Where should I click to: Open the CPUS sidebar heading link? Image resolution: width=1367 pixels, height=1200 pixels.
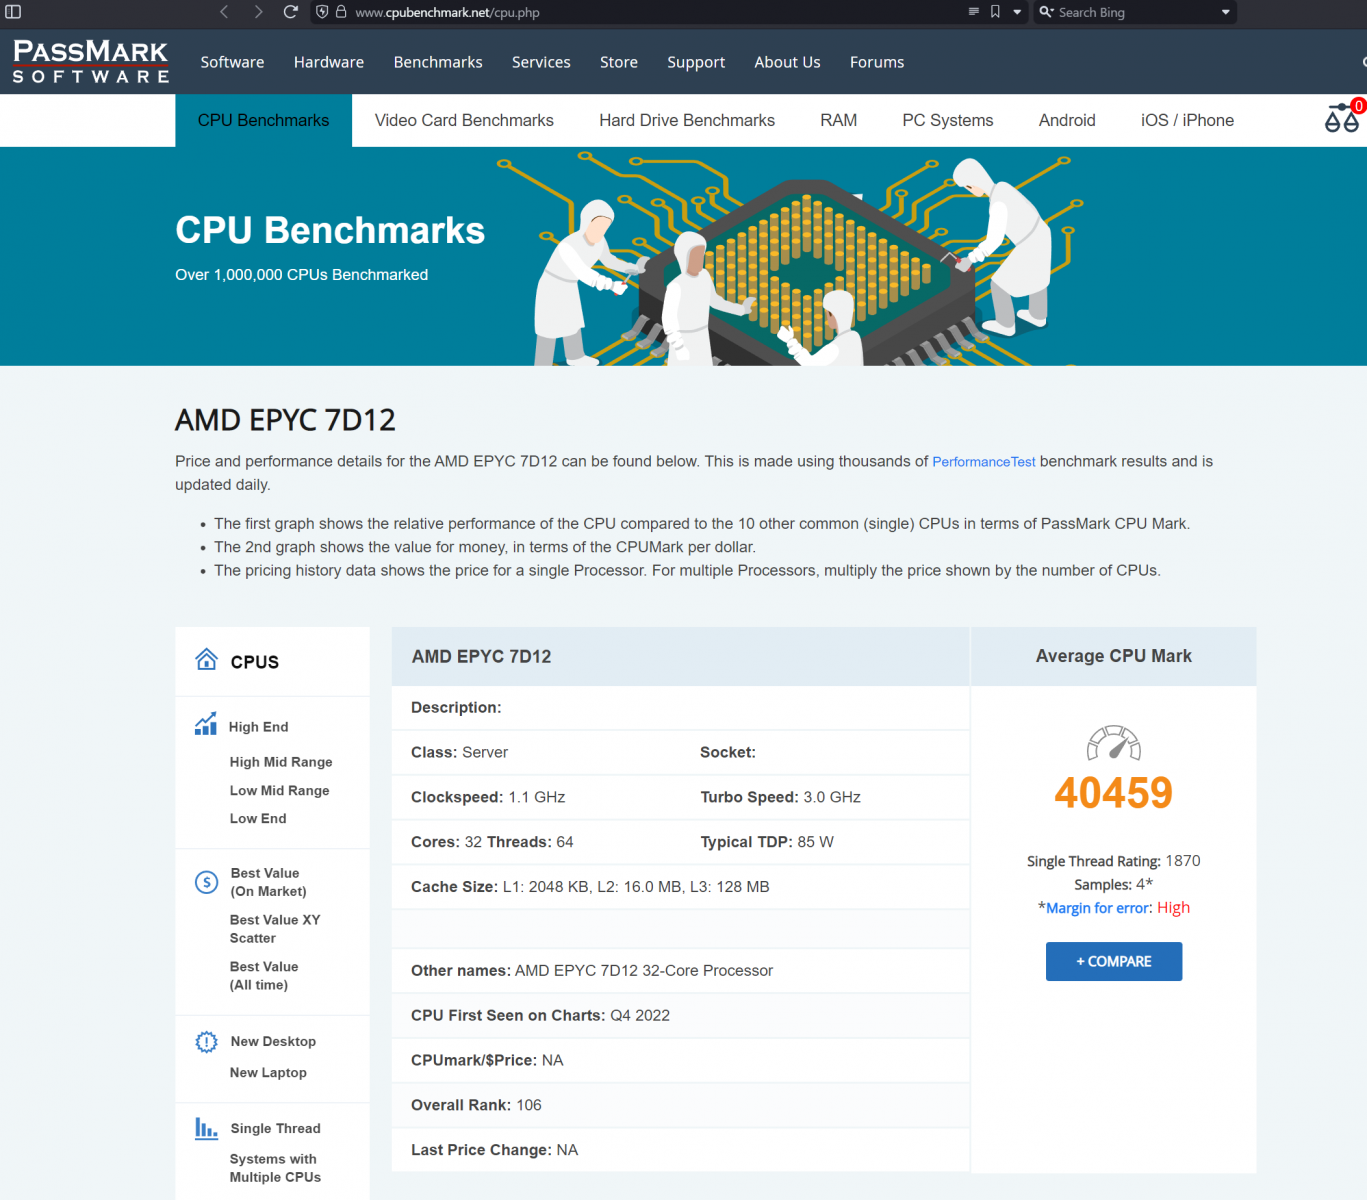click(255, 662)
